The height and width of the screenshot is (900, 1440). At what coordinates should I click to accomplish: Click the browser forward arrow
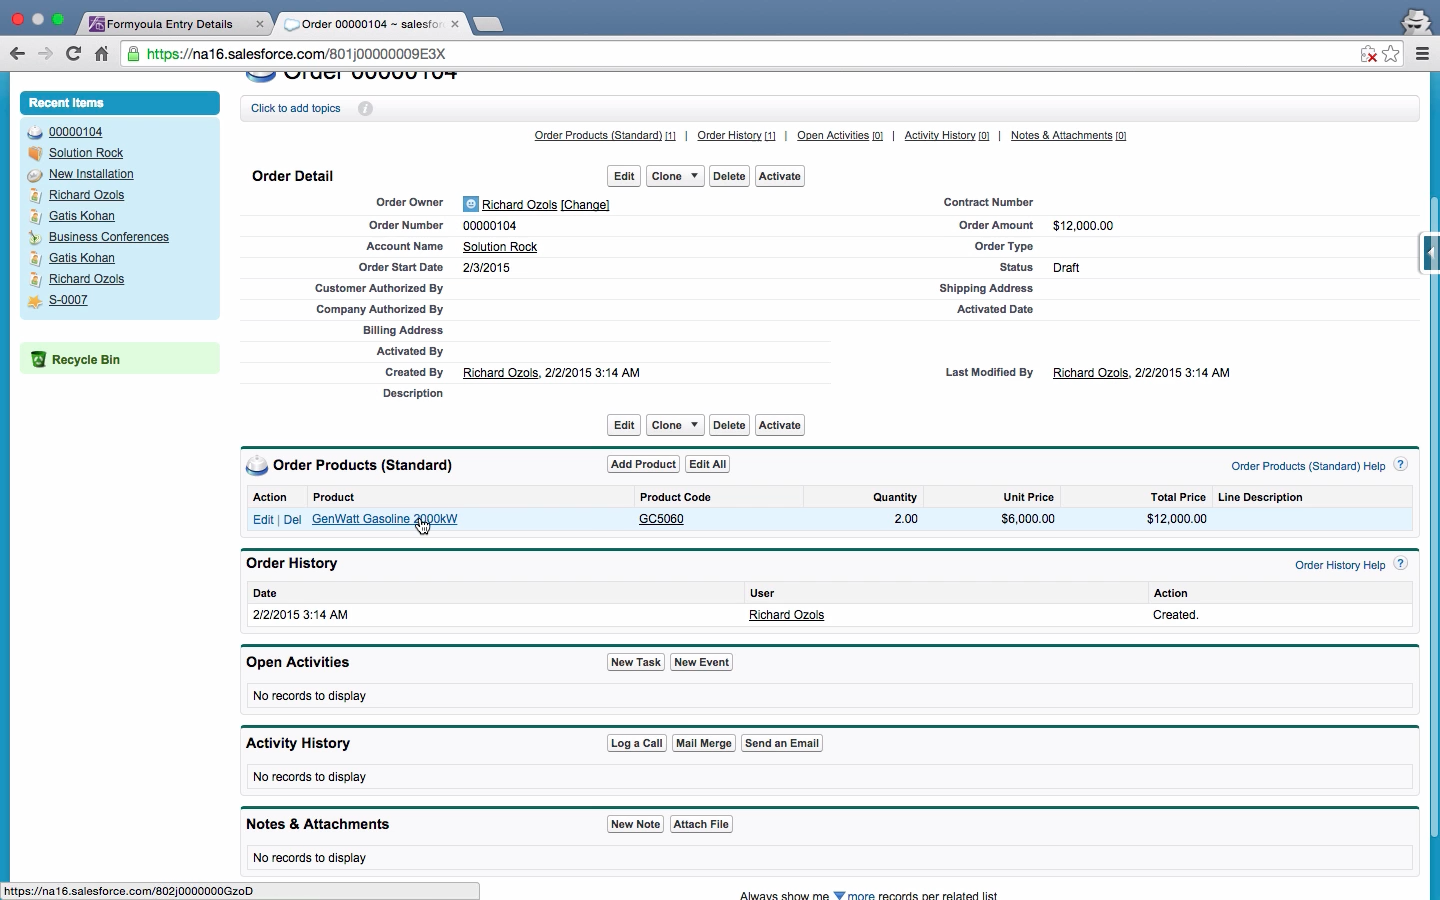pyautogui.click(x=45, y=54)
